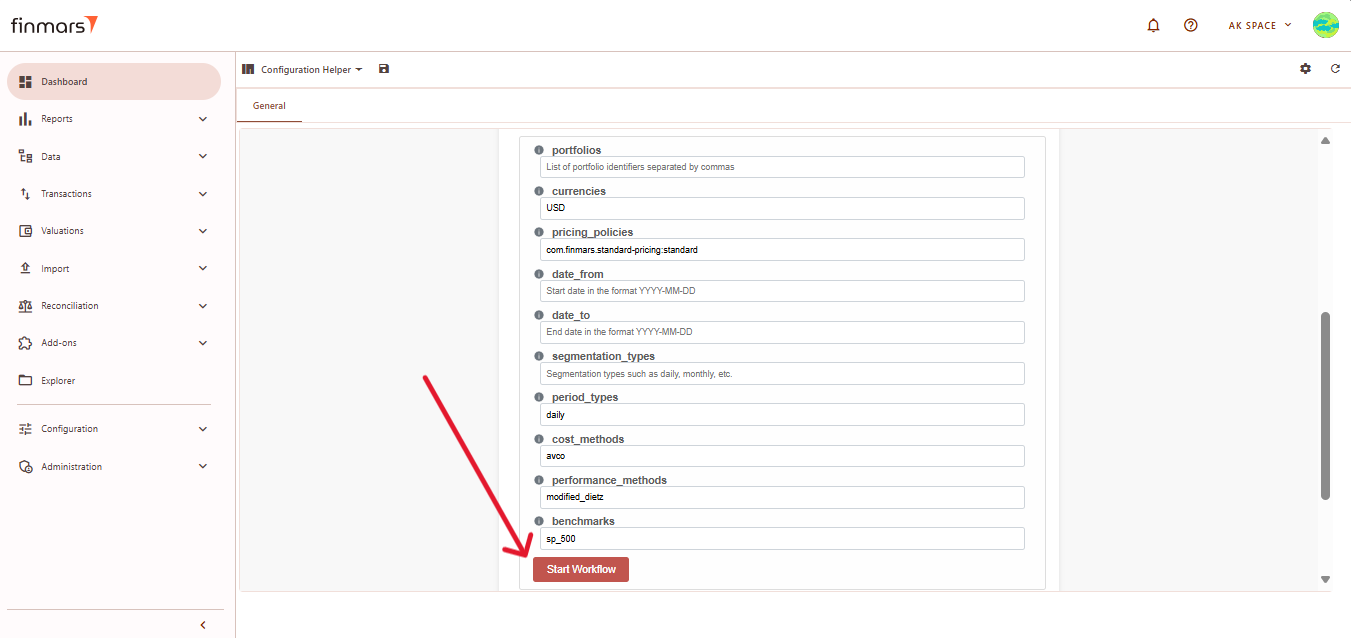The image size is (1351, 638).
Task: Open dashboard settings gear icon
Action: [x=1305, y=69]
